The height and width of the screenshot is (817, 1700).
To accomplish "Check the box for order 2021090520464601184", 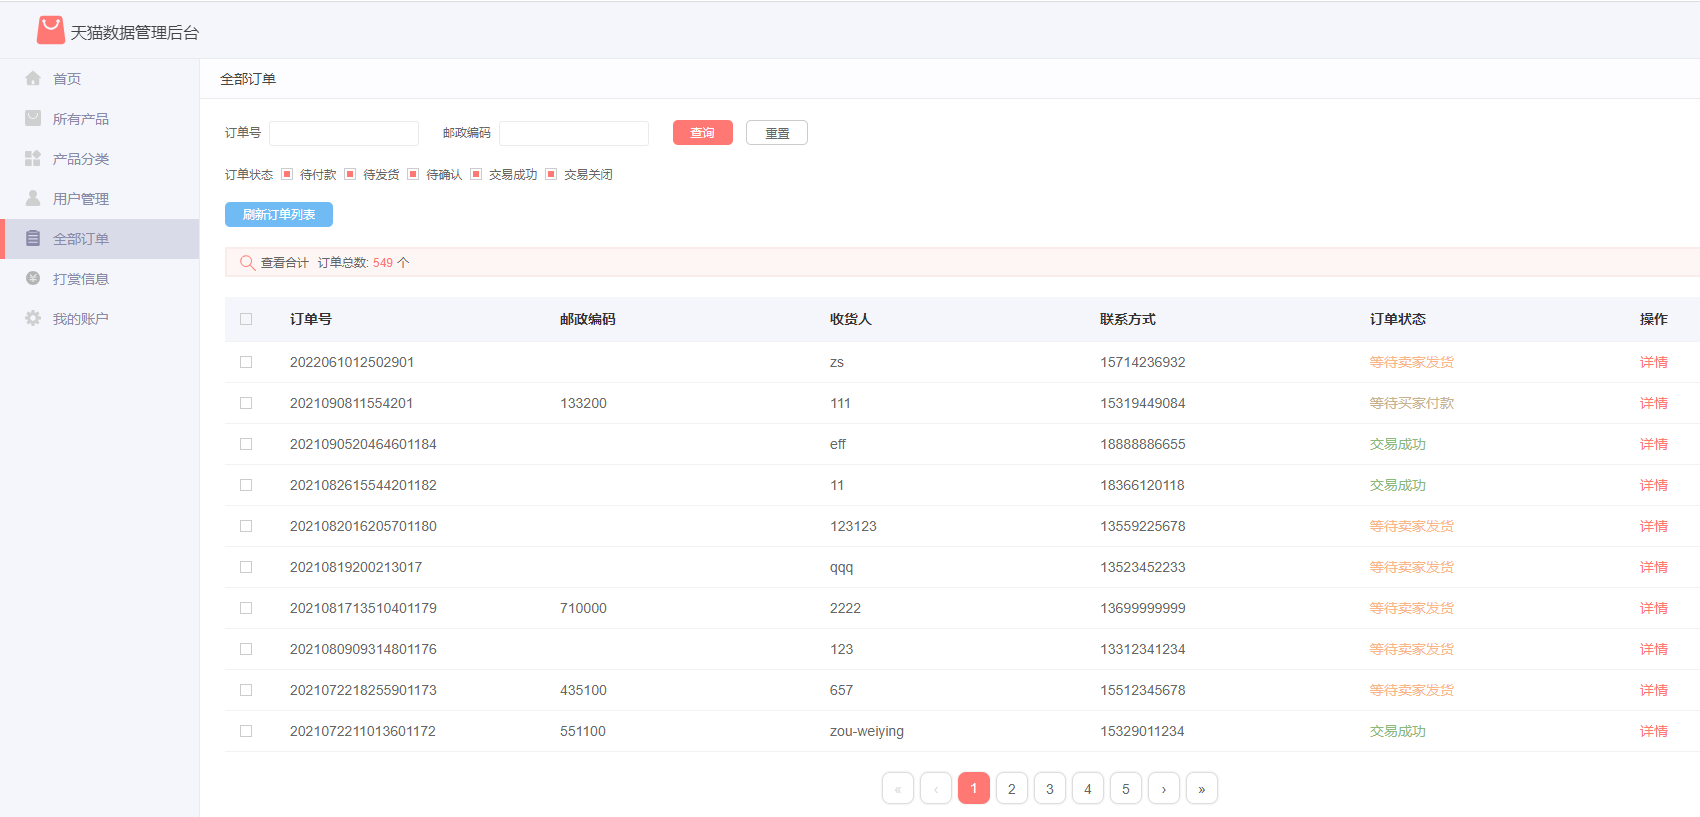I will (246, 444).
